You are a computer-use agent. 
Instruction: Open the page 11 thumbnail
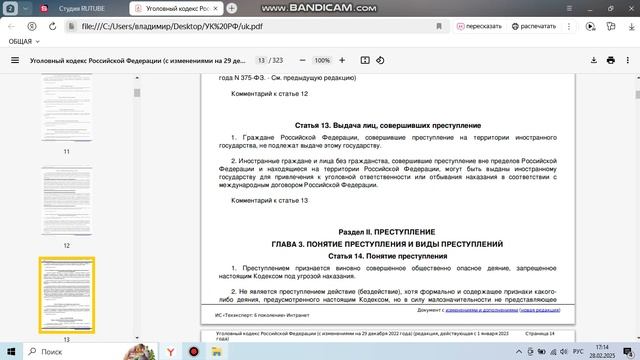67,107
